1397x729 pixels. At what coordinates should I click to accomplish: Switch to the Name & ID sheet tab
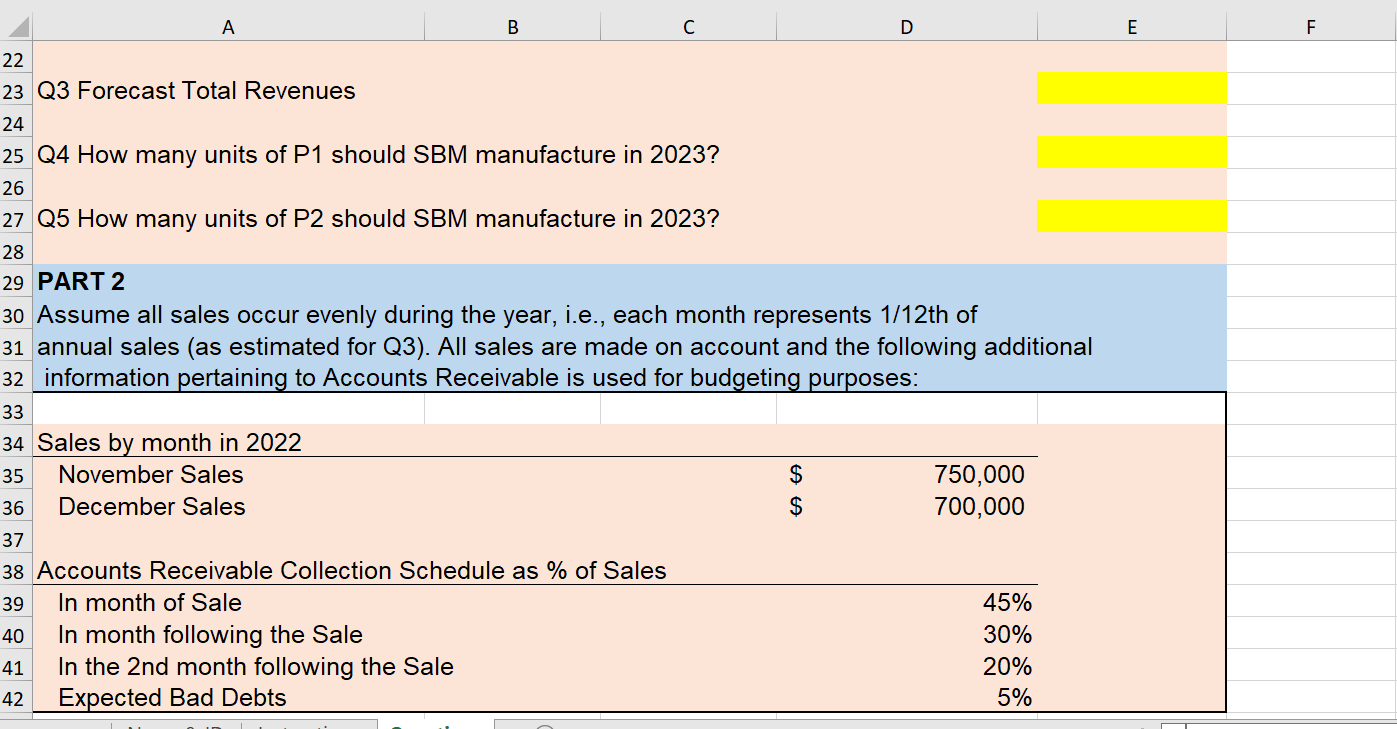point(170,723)
